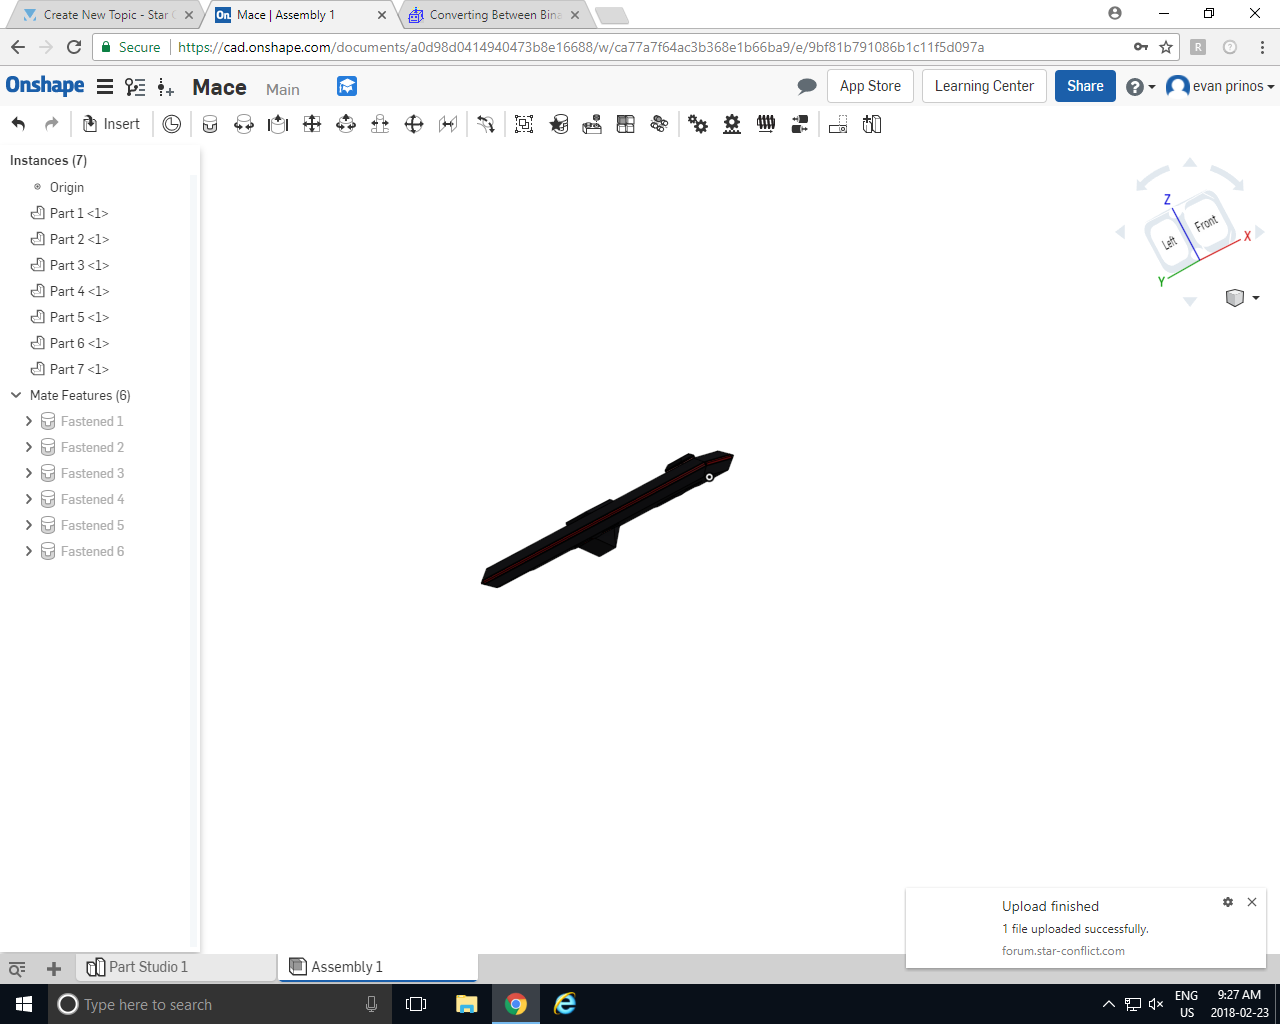Collapse the Mate Features list
Viewport: 1280px width, 1024px height.
click(15, 395)
